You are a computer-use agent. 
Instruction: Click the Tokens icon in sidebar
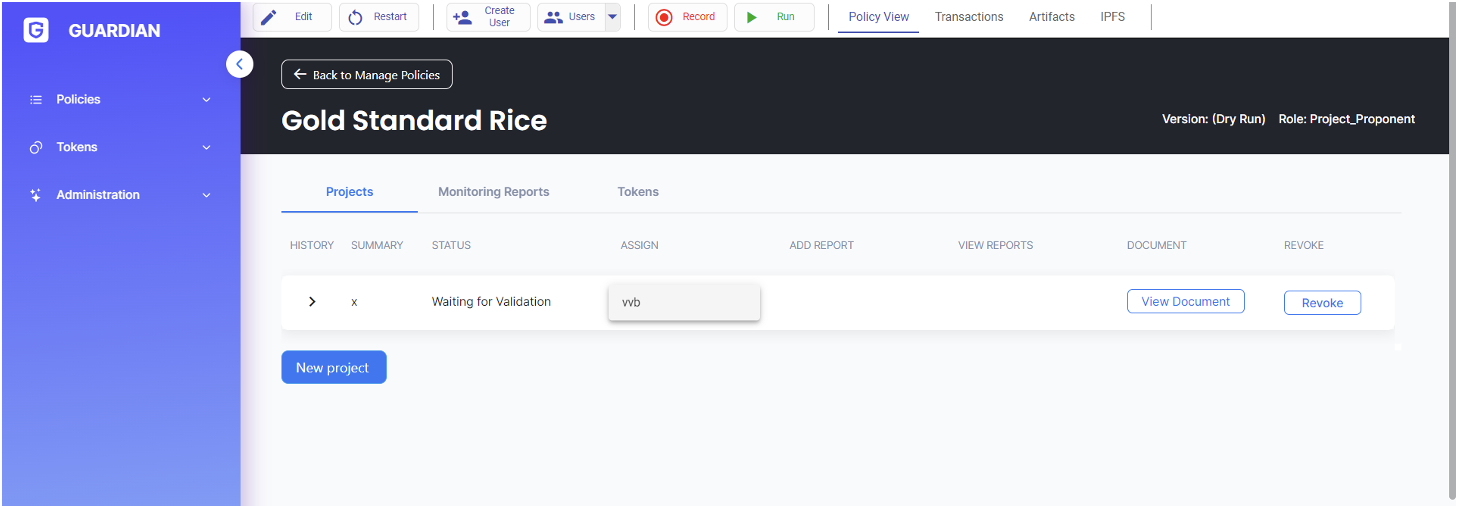(x=36, y=147)
